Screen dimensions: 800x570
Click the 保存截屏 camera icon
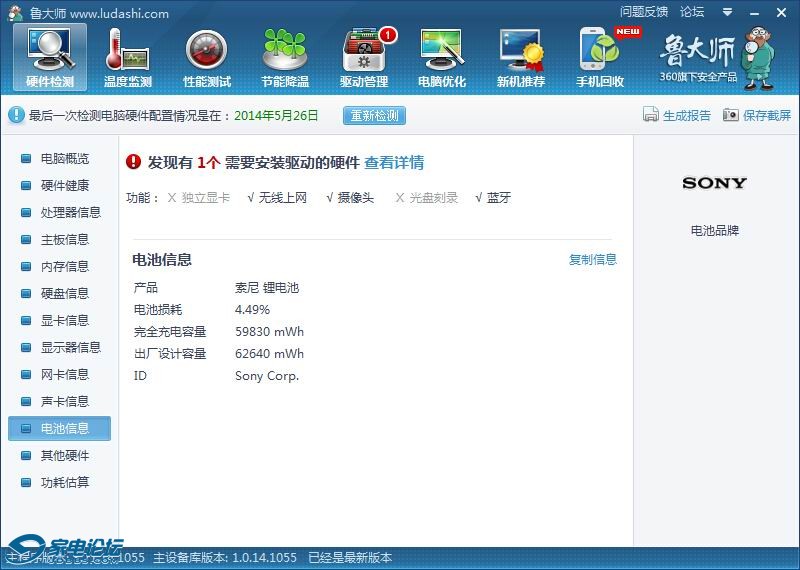731,115
